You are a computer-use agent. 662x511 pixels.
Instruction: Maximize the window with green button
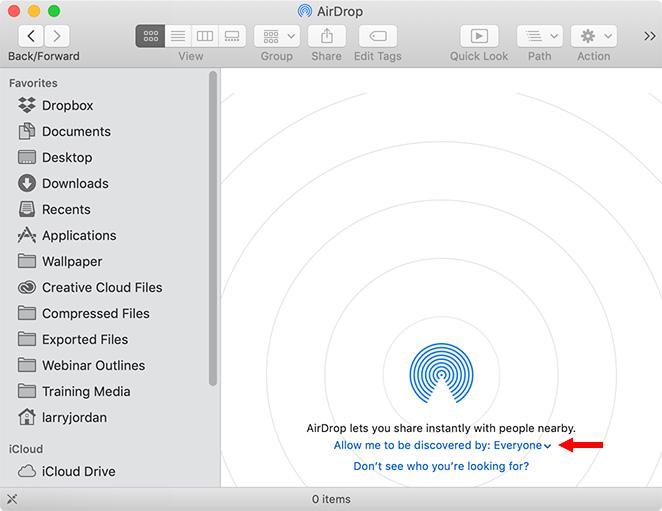click(54, 11)
